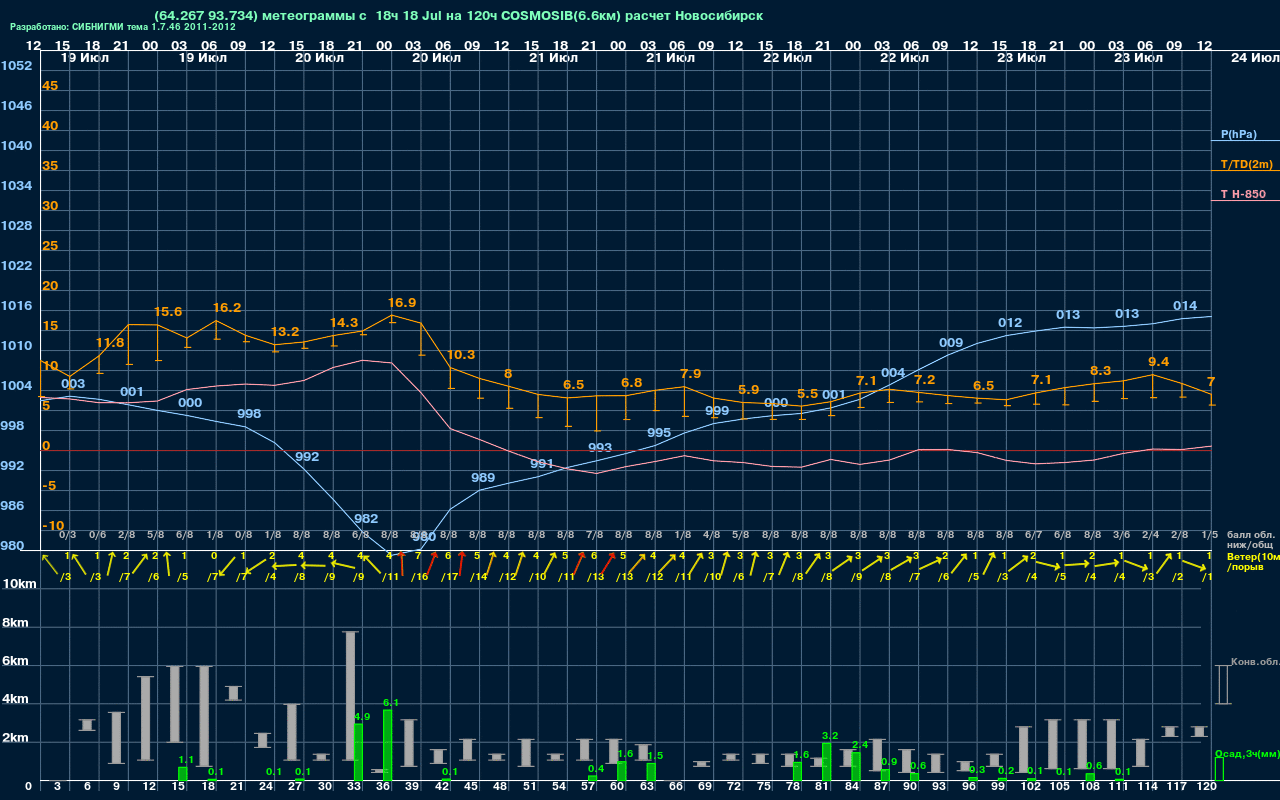Screen dimensions: 1280x800
Task: Click the 24 Июл date label
Action: 1254,58
